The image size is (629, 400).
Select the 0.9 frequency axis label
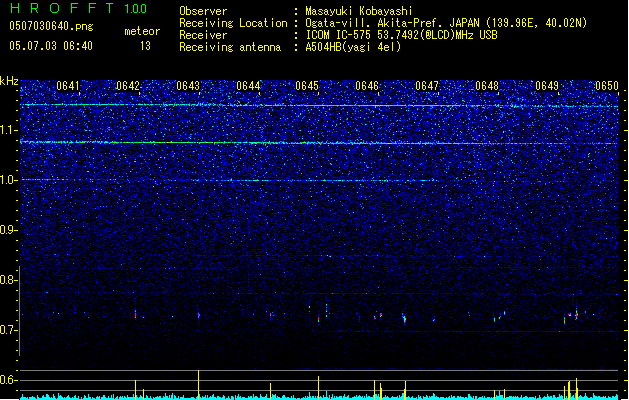[9, 230]
